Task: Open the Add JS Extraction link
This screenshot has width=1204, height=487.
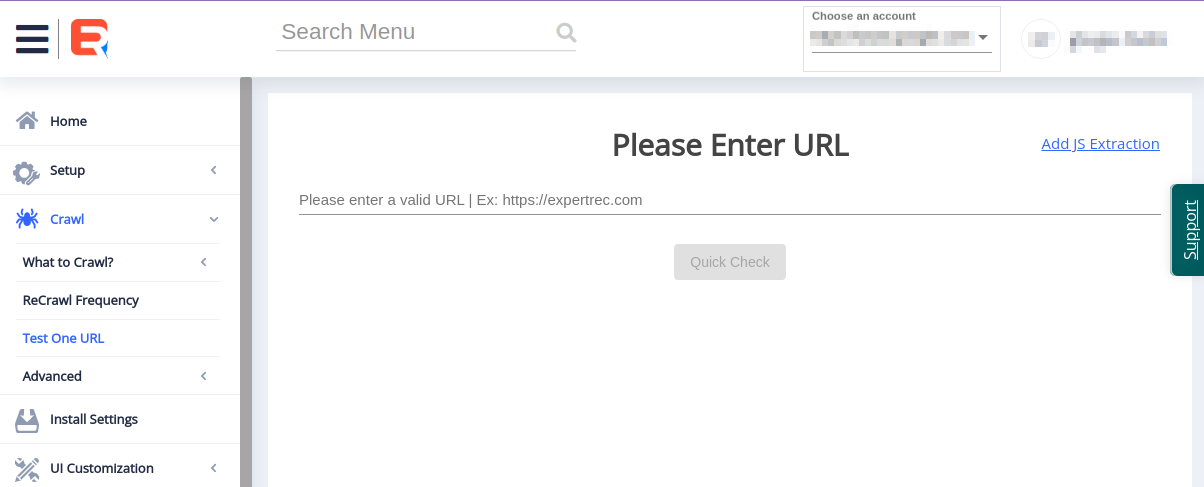Action: 1100,144
